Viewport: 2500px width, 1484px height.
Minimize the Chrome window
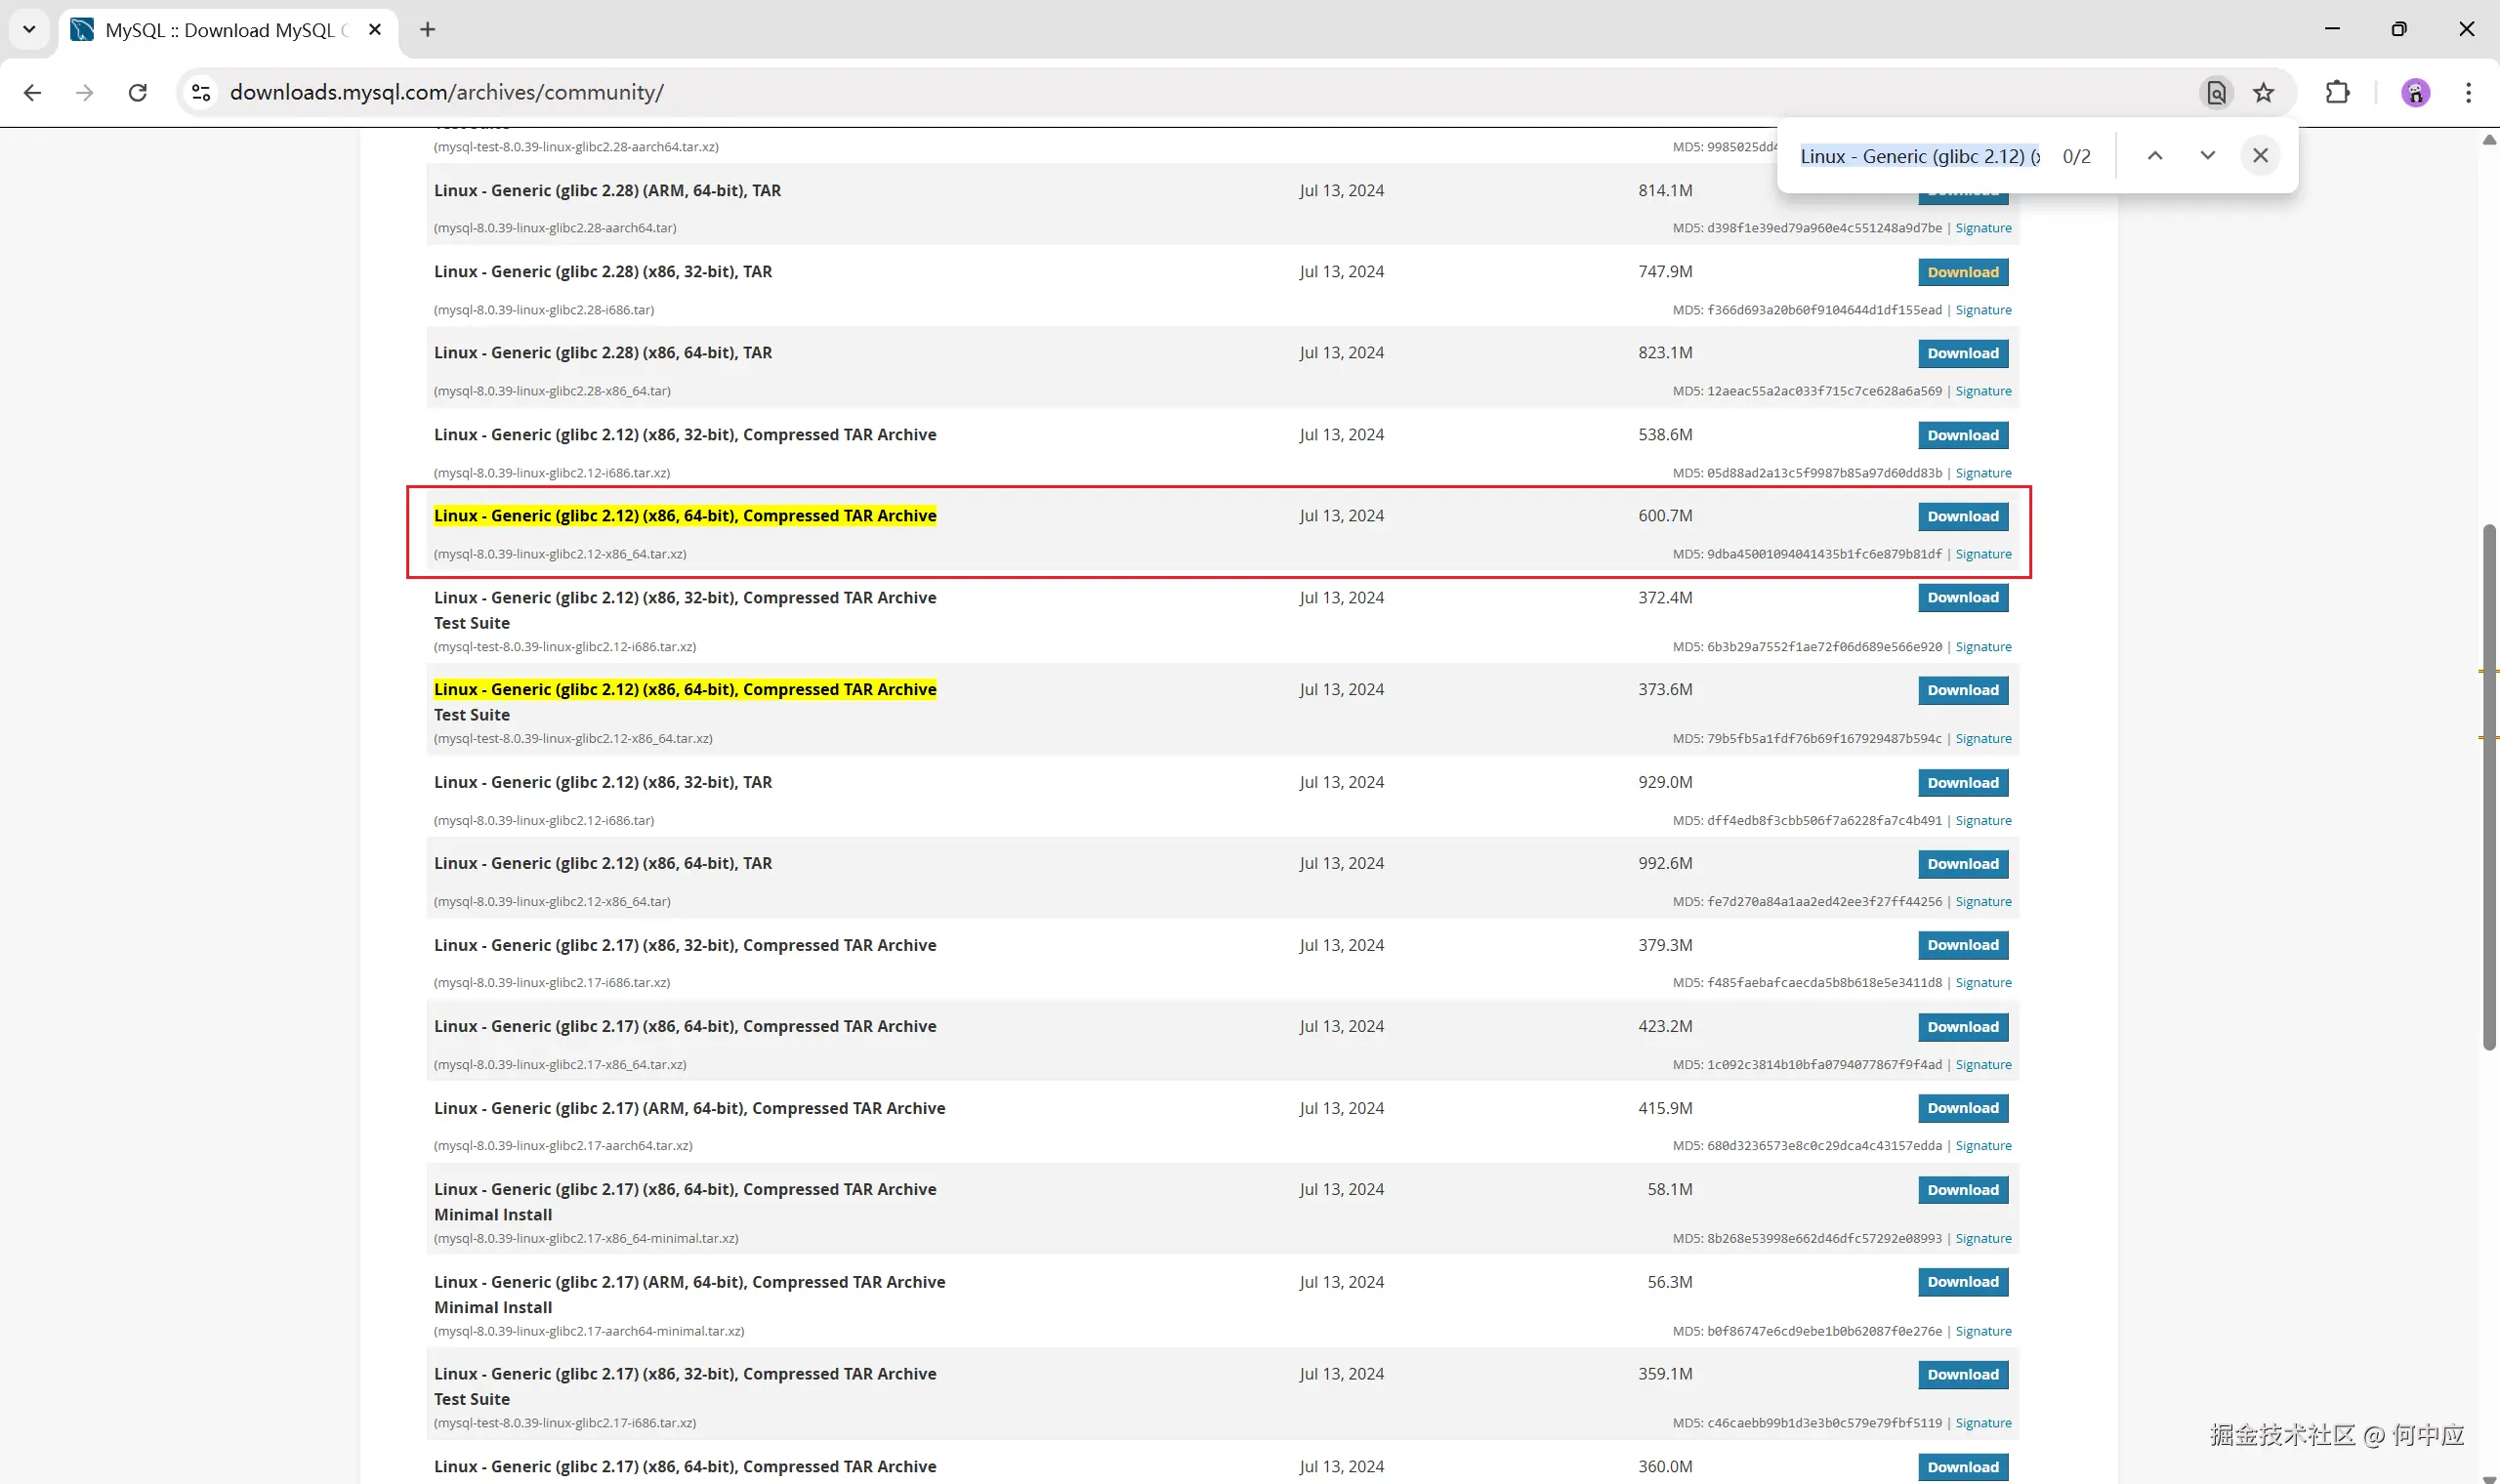pyautogui.click(x=2332, y=30)
